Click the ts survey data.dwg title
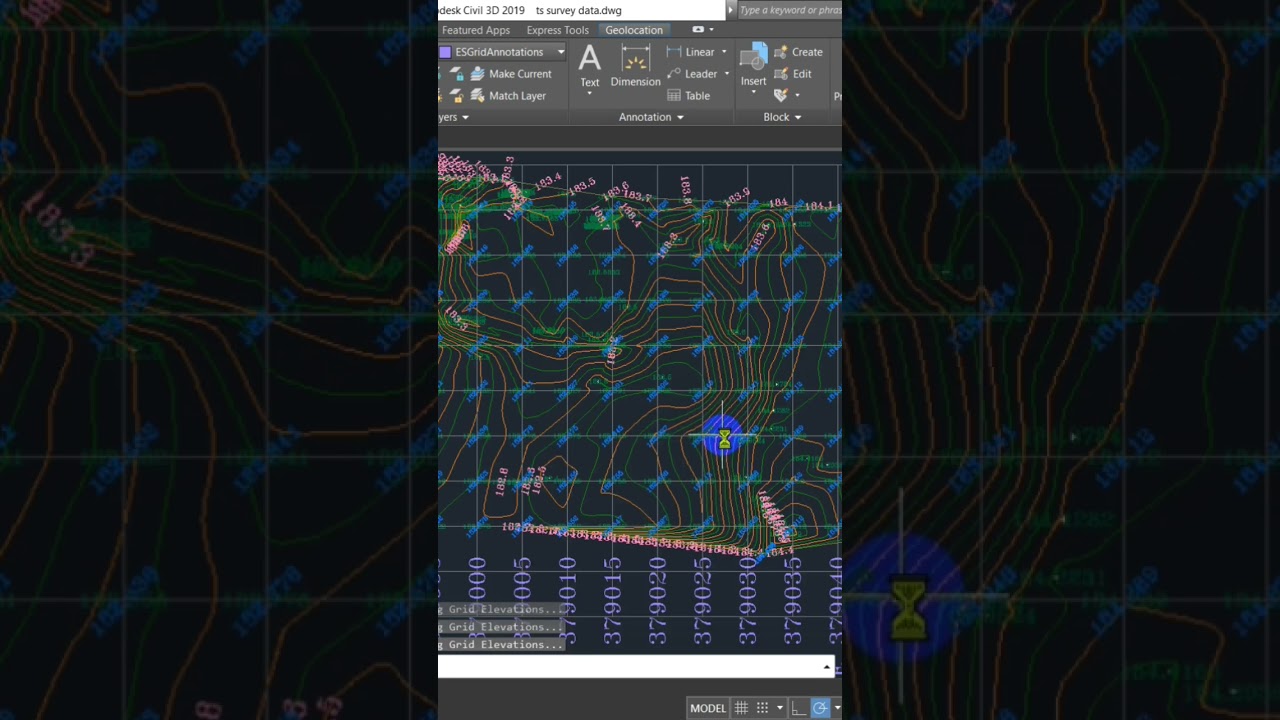Viewport: 1280px width, 720px height. [578, 10]
